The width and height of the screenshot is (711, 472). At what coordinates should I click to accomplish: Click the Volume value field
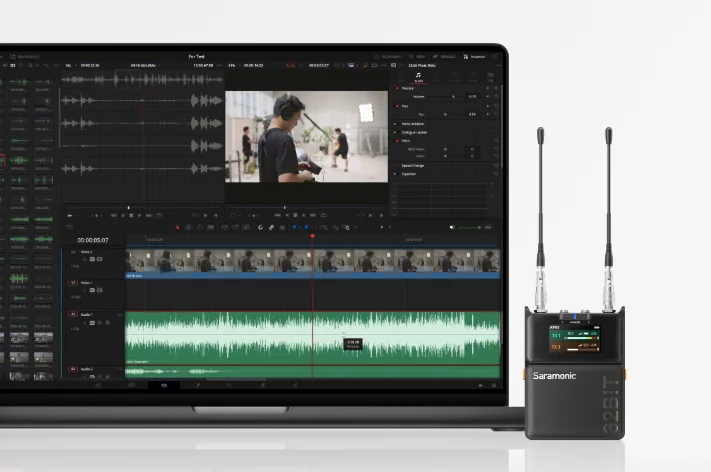[x=472, y=97]
